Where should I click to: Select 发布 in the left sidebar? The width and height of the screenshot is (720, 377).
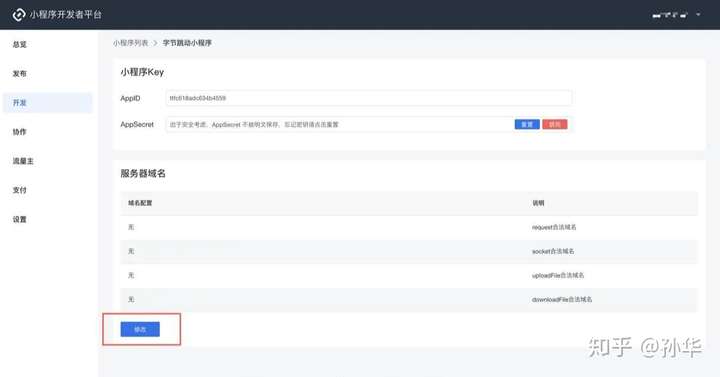coord(20,73)
